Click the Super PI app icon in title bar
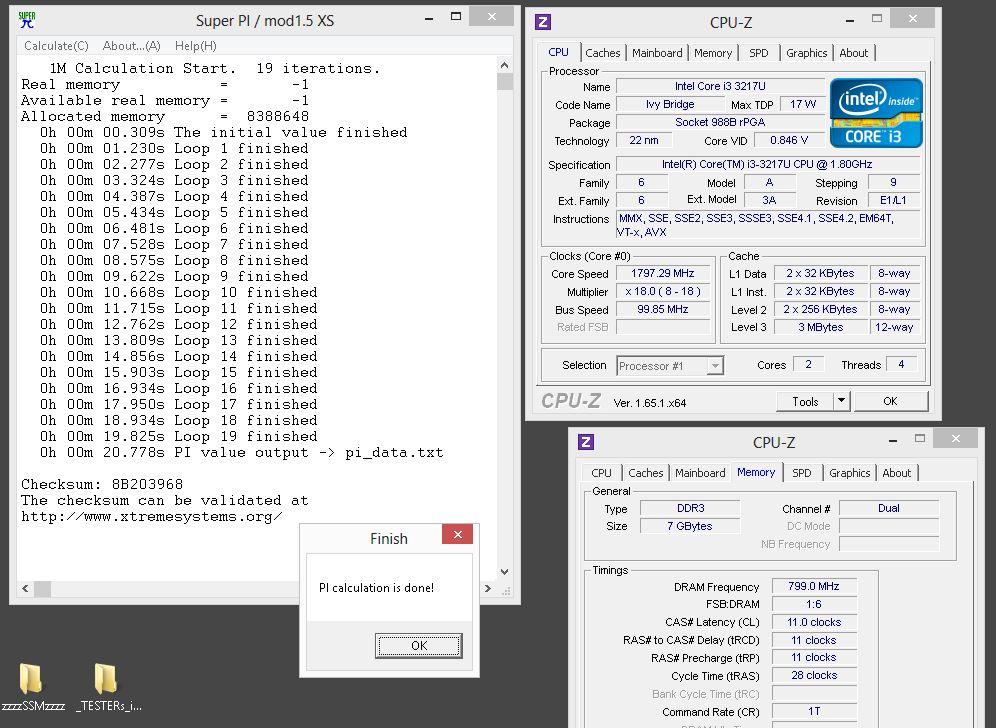 point(27,20)
